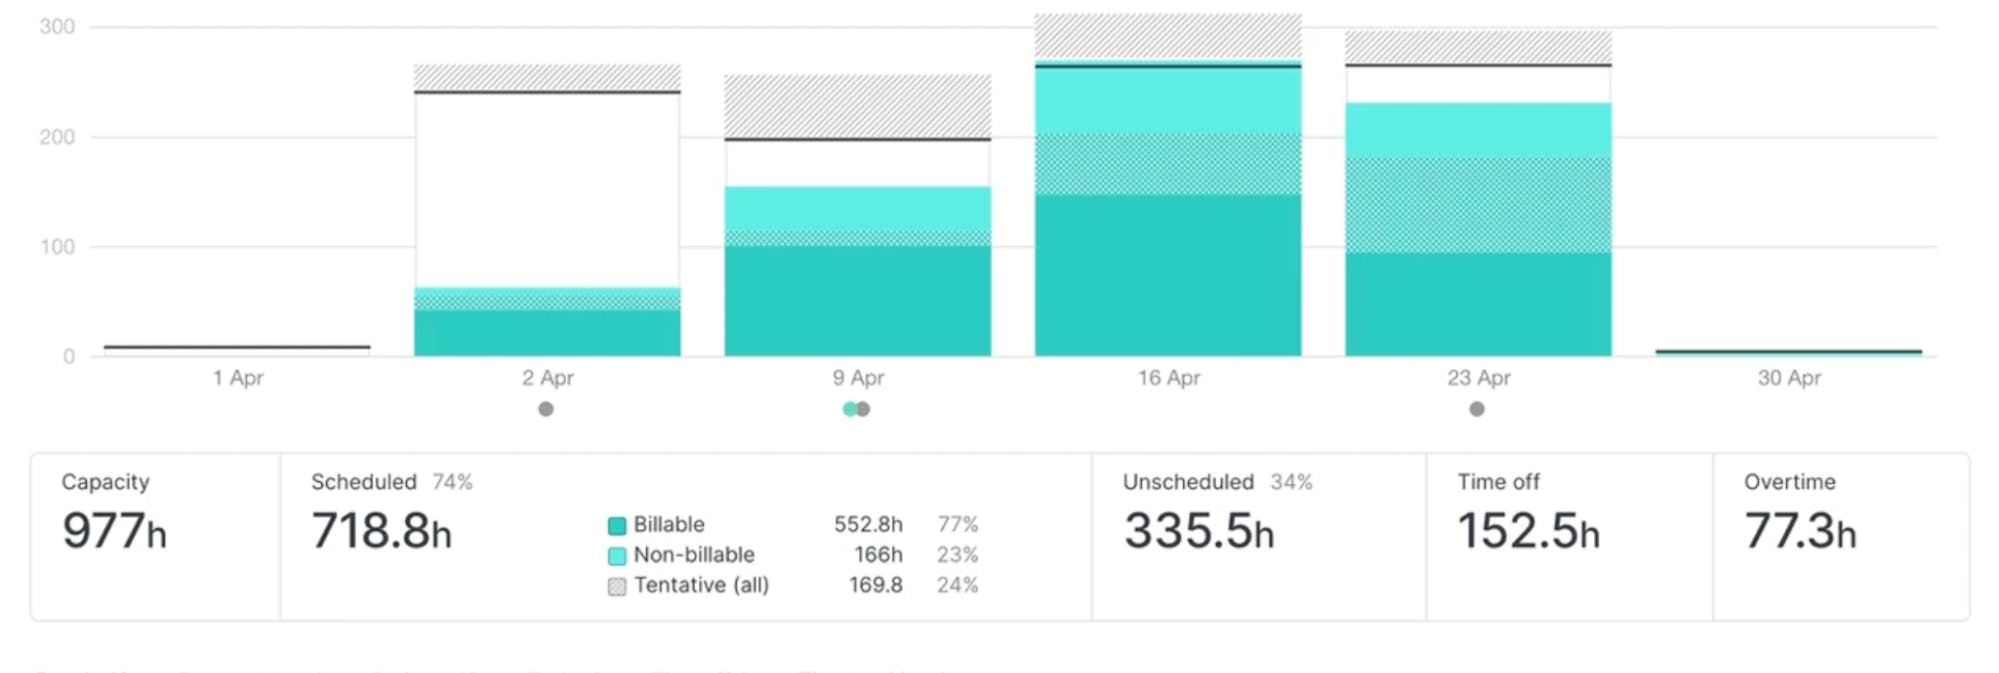Click the Unscheduled 335.5h figure
This screenshot has width=1999, height=673.
coord(1199,530)
